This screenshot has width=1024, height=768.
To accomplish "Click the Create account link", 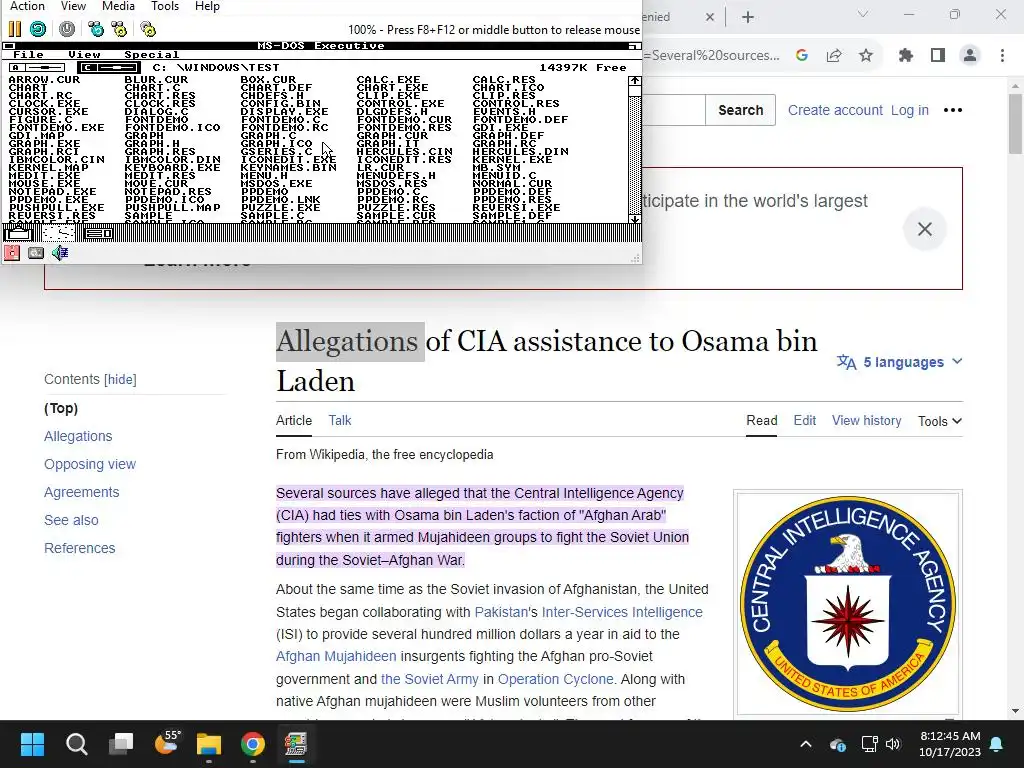I will (x=835, y=110).
